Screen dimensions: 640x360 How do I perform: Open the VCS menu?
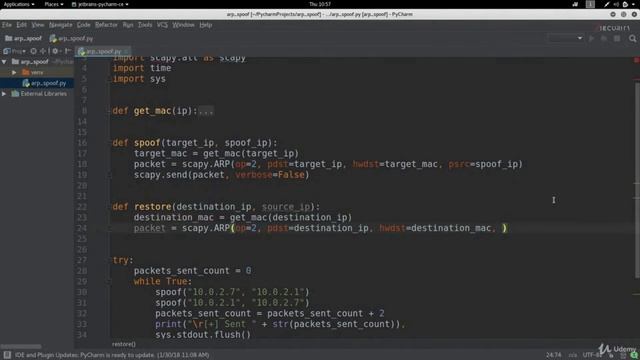click(162, 25)
